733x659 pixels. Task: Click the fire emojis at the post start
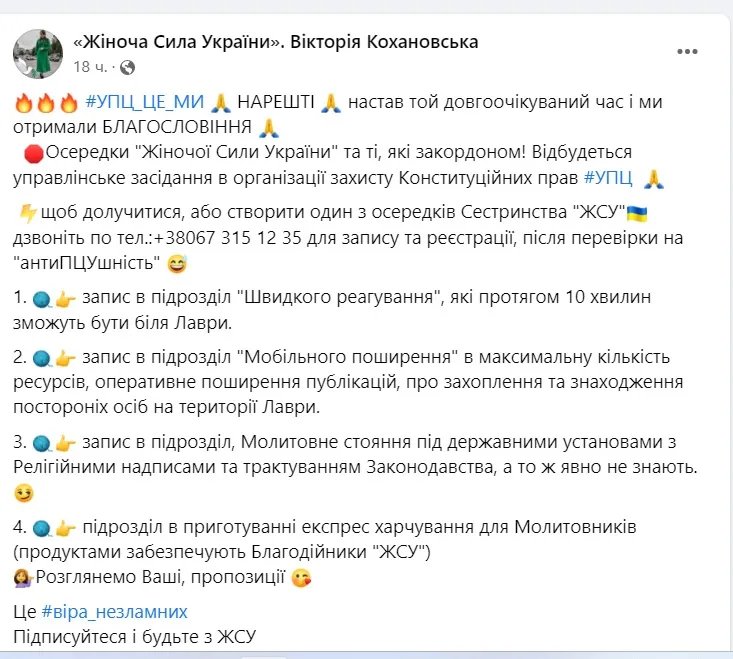tap(46, 101)
